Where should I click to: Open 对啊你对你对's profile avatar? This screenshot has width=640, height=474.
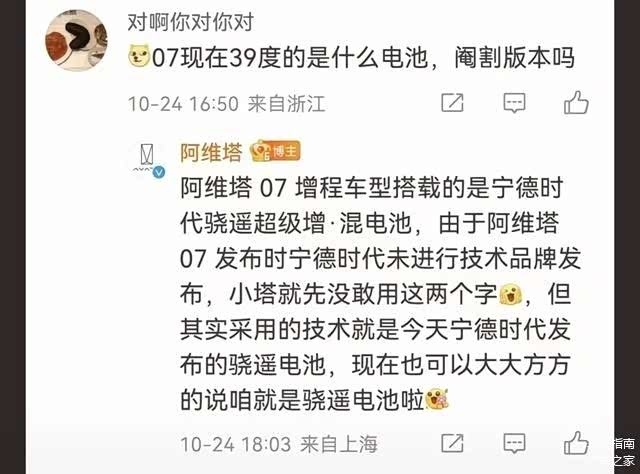tap(76, 40)
